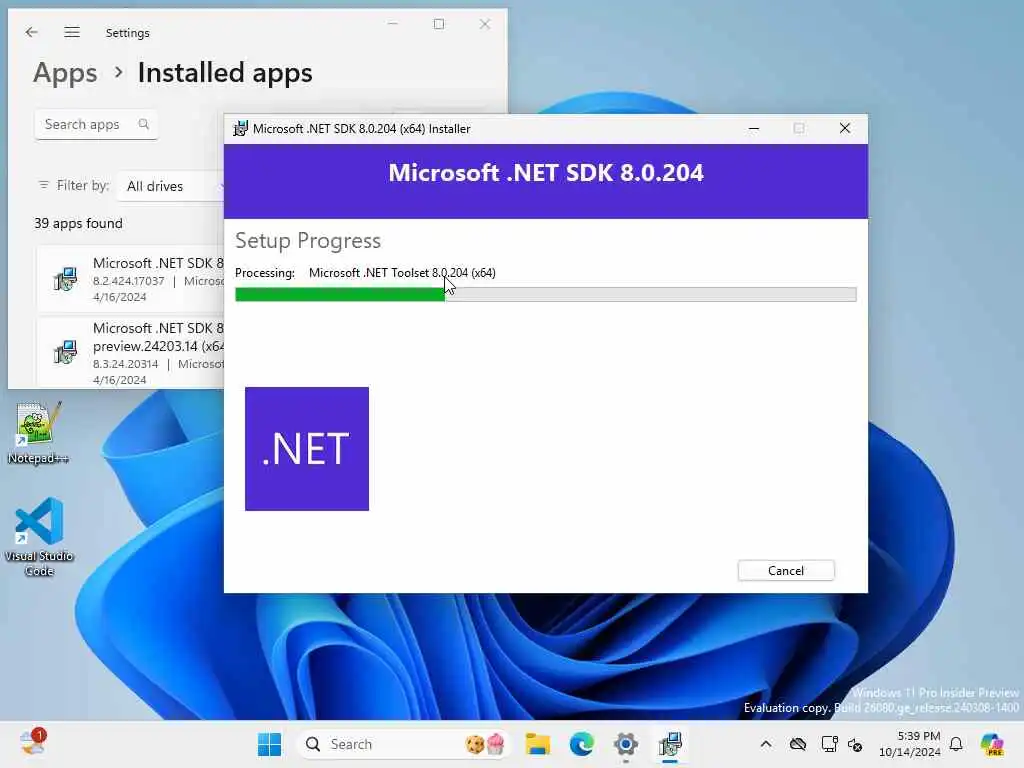This screenshot has height=768, width=1024.
Task: Click the installer icon in the taskbar
Action: click(669, 744)
